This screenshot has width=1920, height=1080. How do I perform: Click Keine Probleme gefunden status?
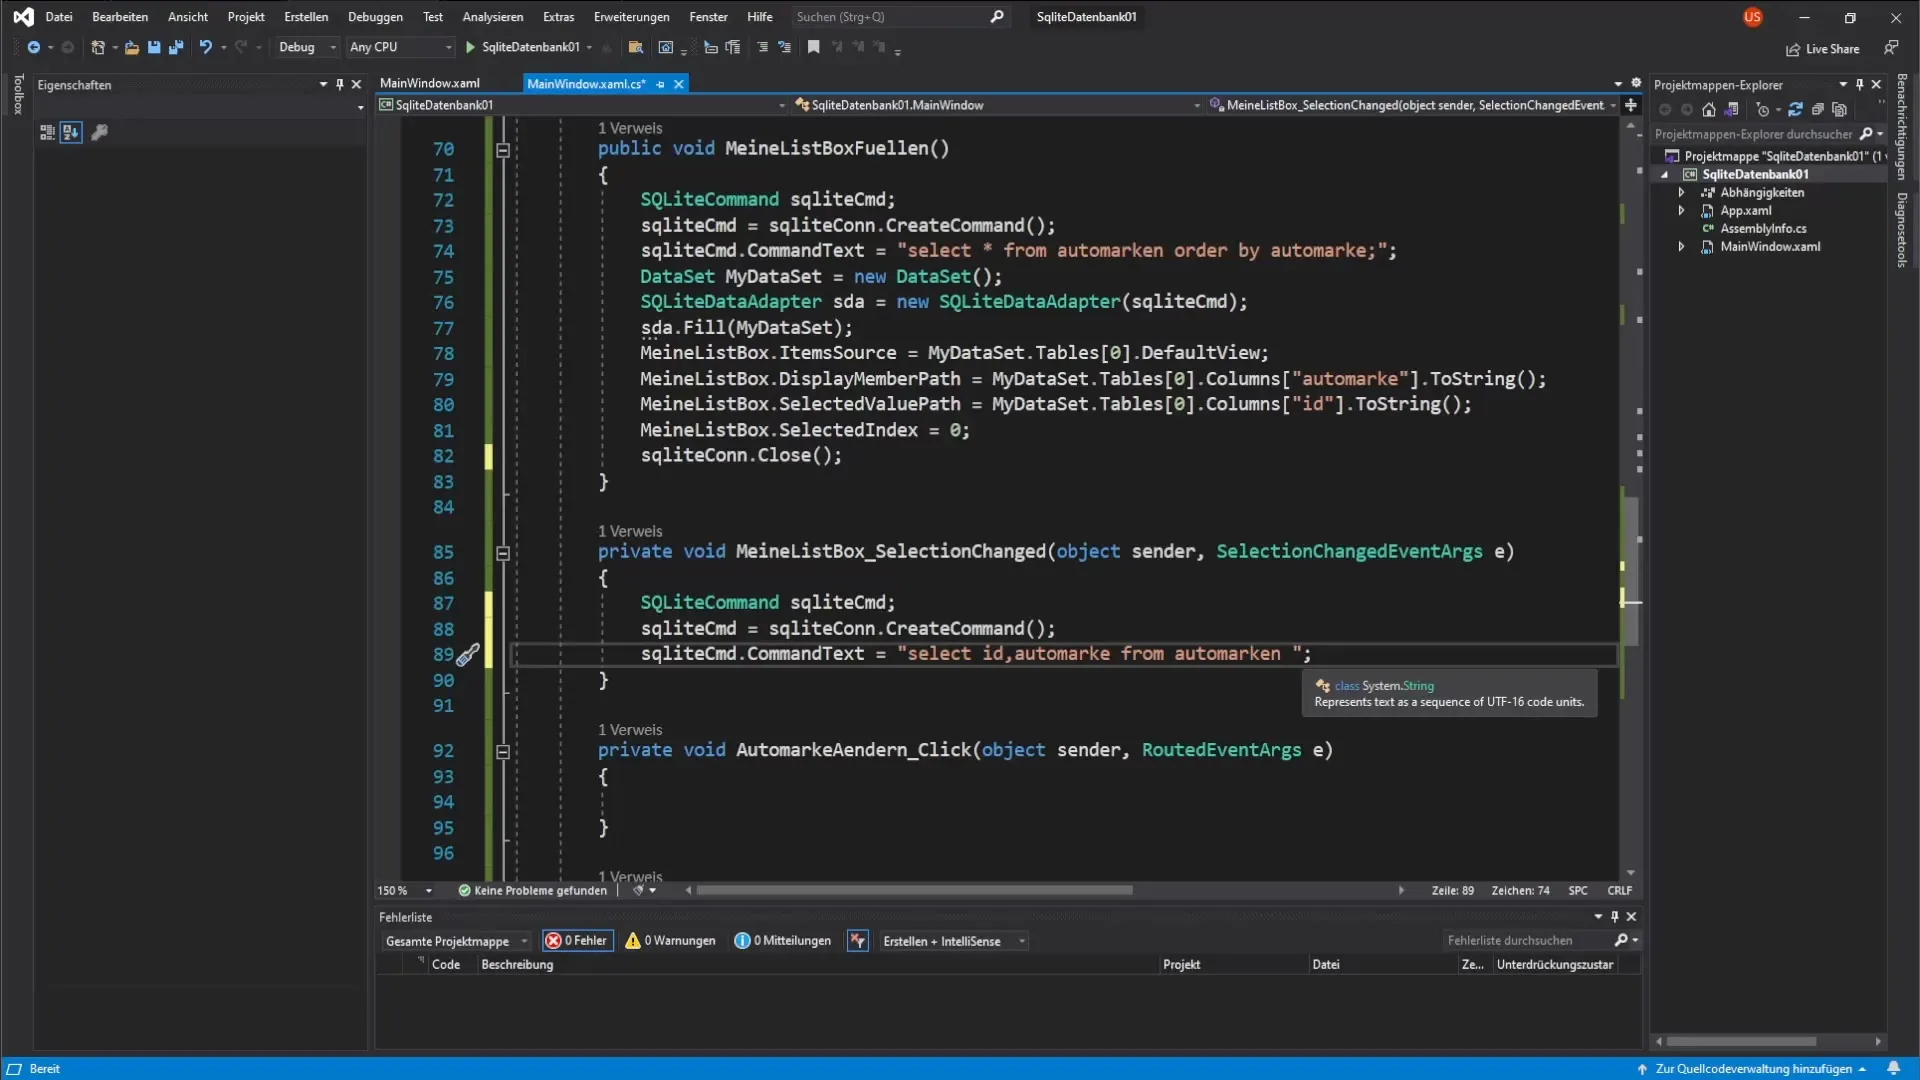[532, 891]
